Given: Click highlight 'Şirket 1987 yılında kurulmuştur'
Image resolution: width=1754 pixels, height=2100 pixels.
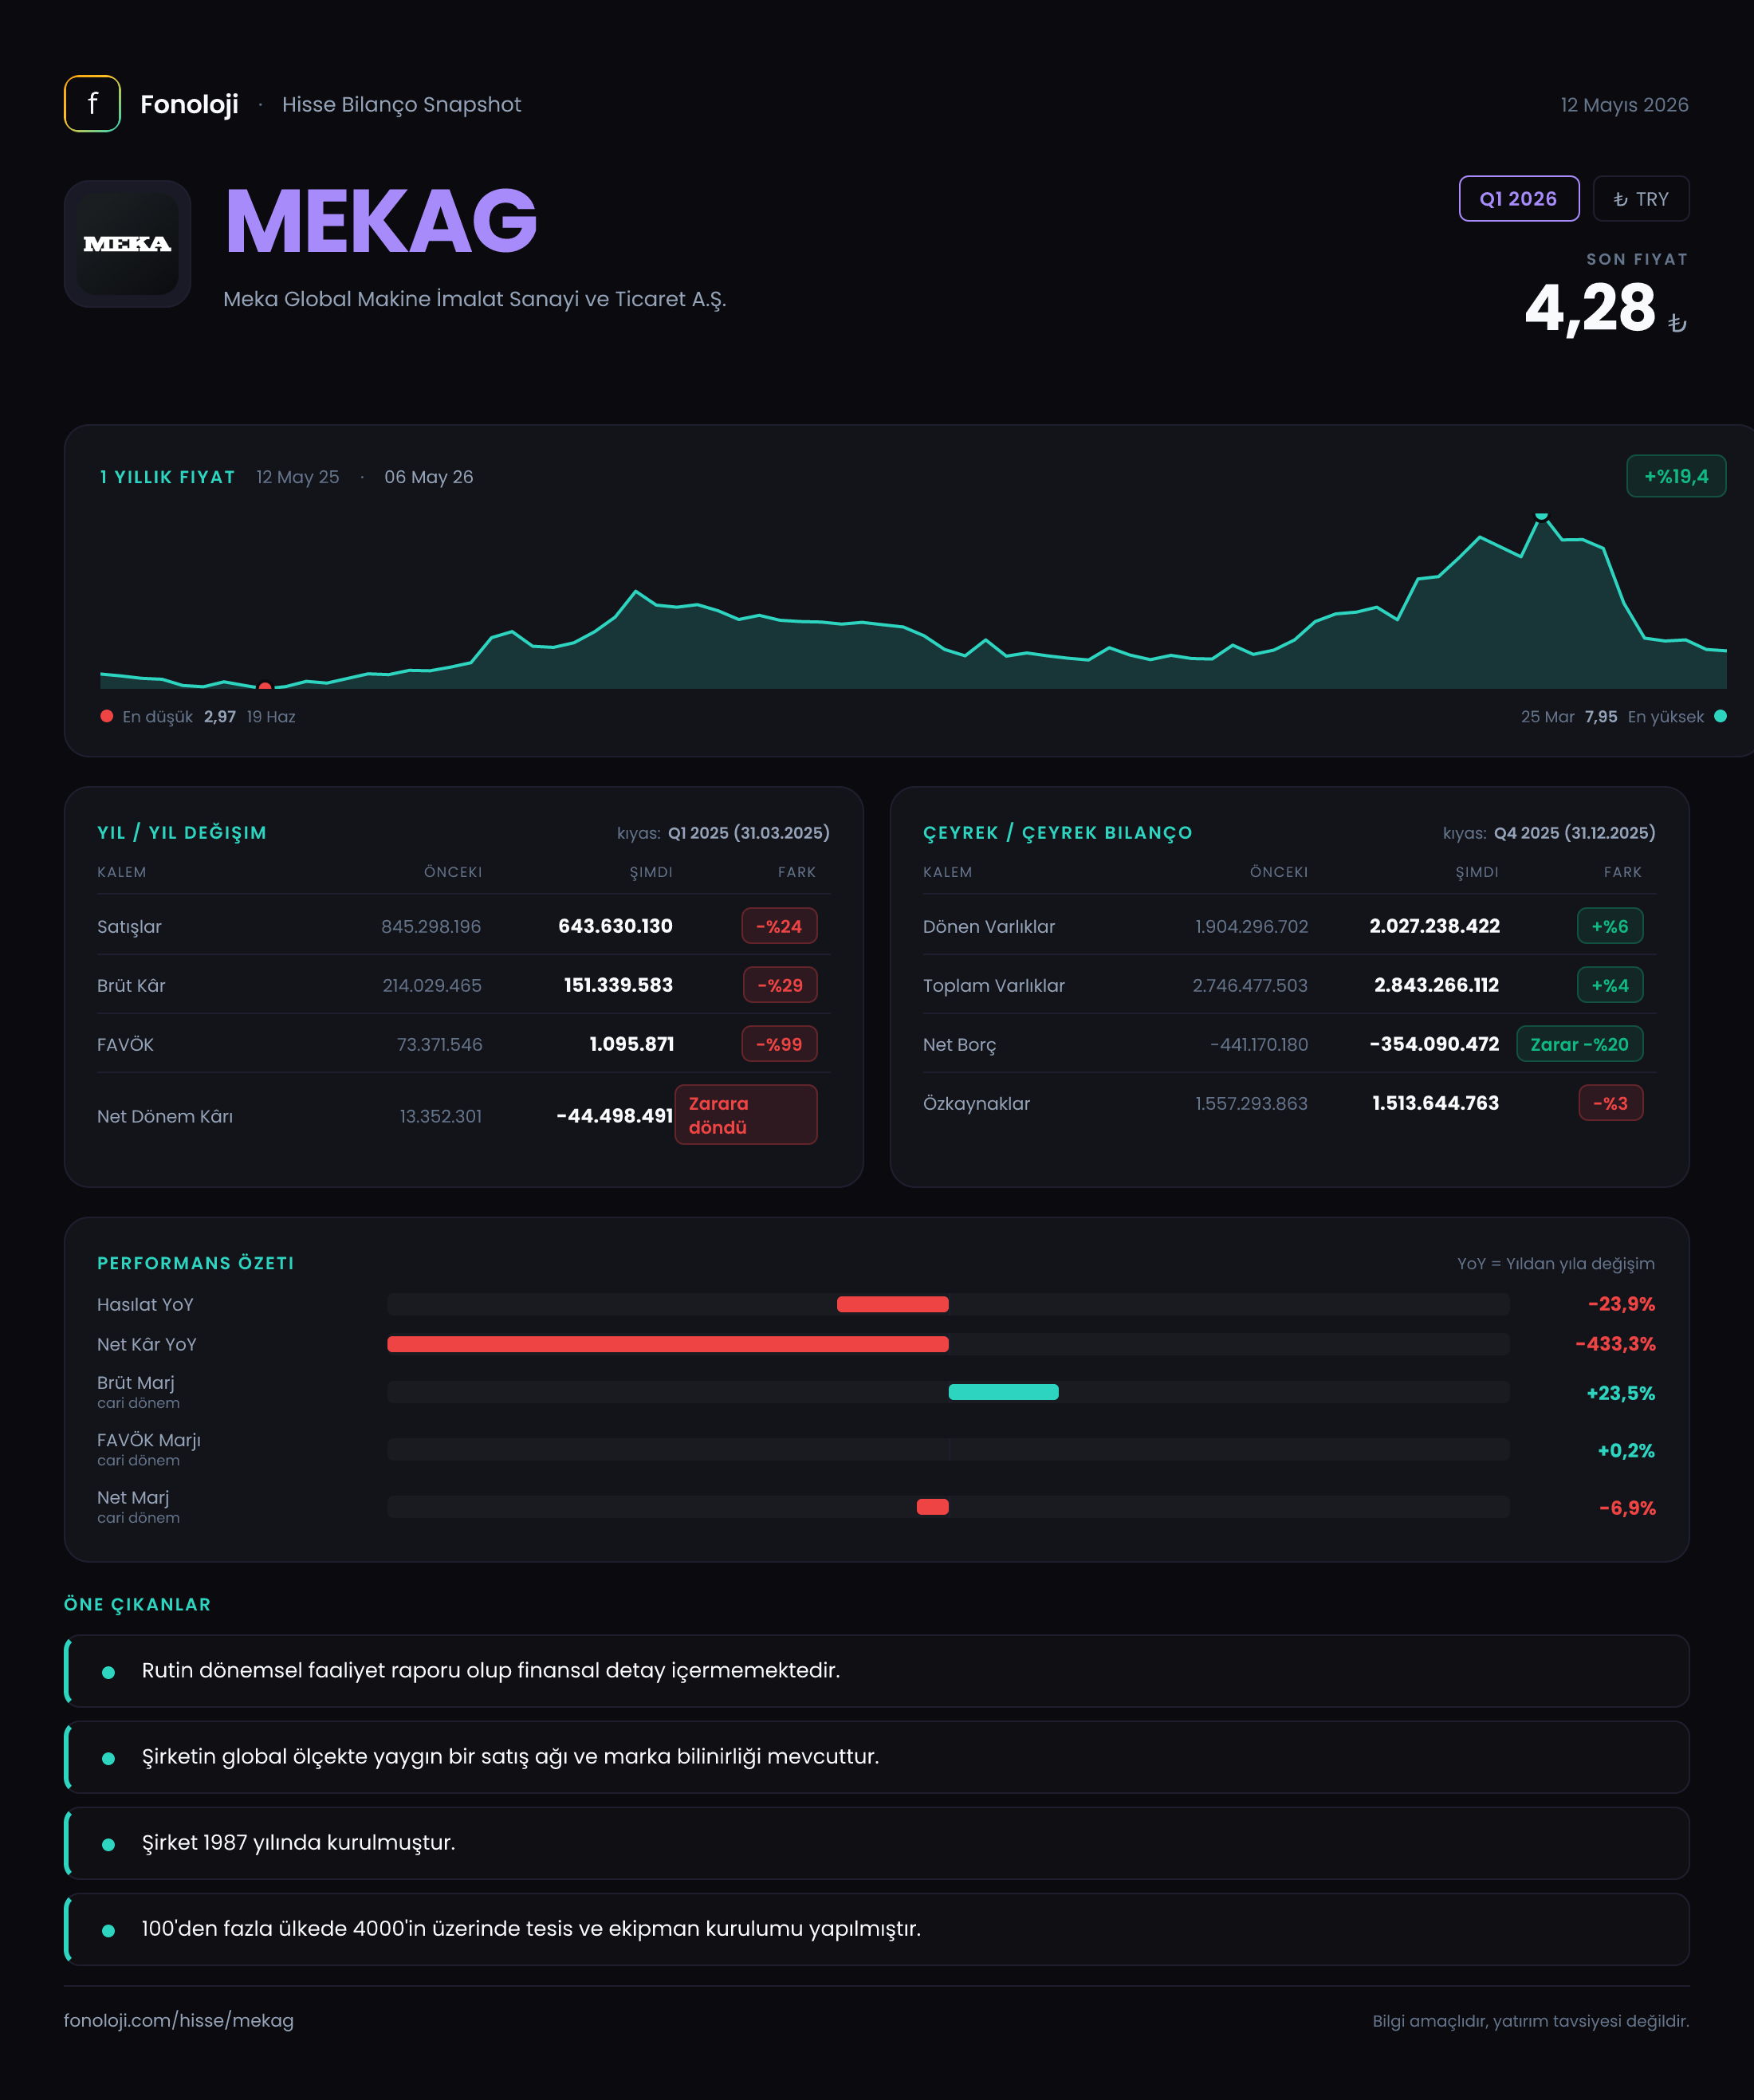Looking at the screenshot, I should tap(877, 1843).
